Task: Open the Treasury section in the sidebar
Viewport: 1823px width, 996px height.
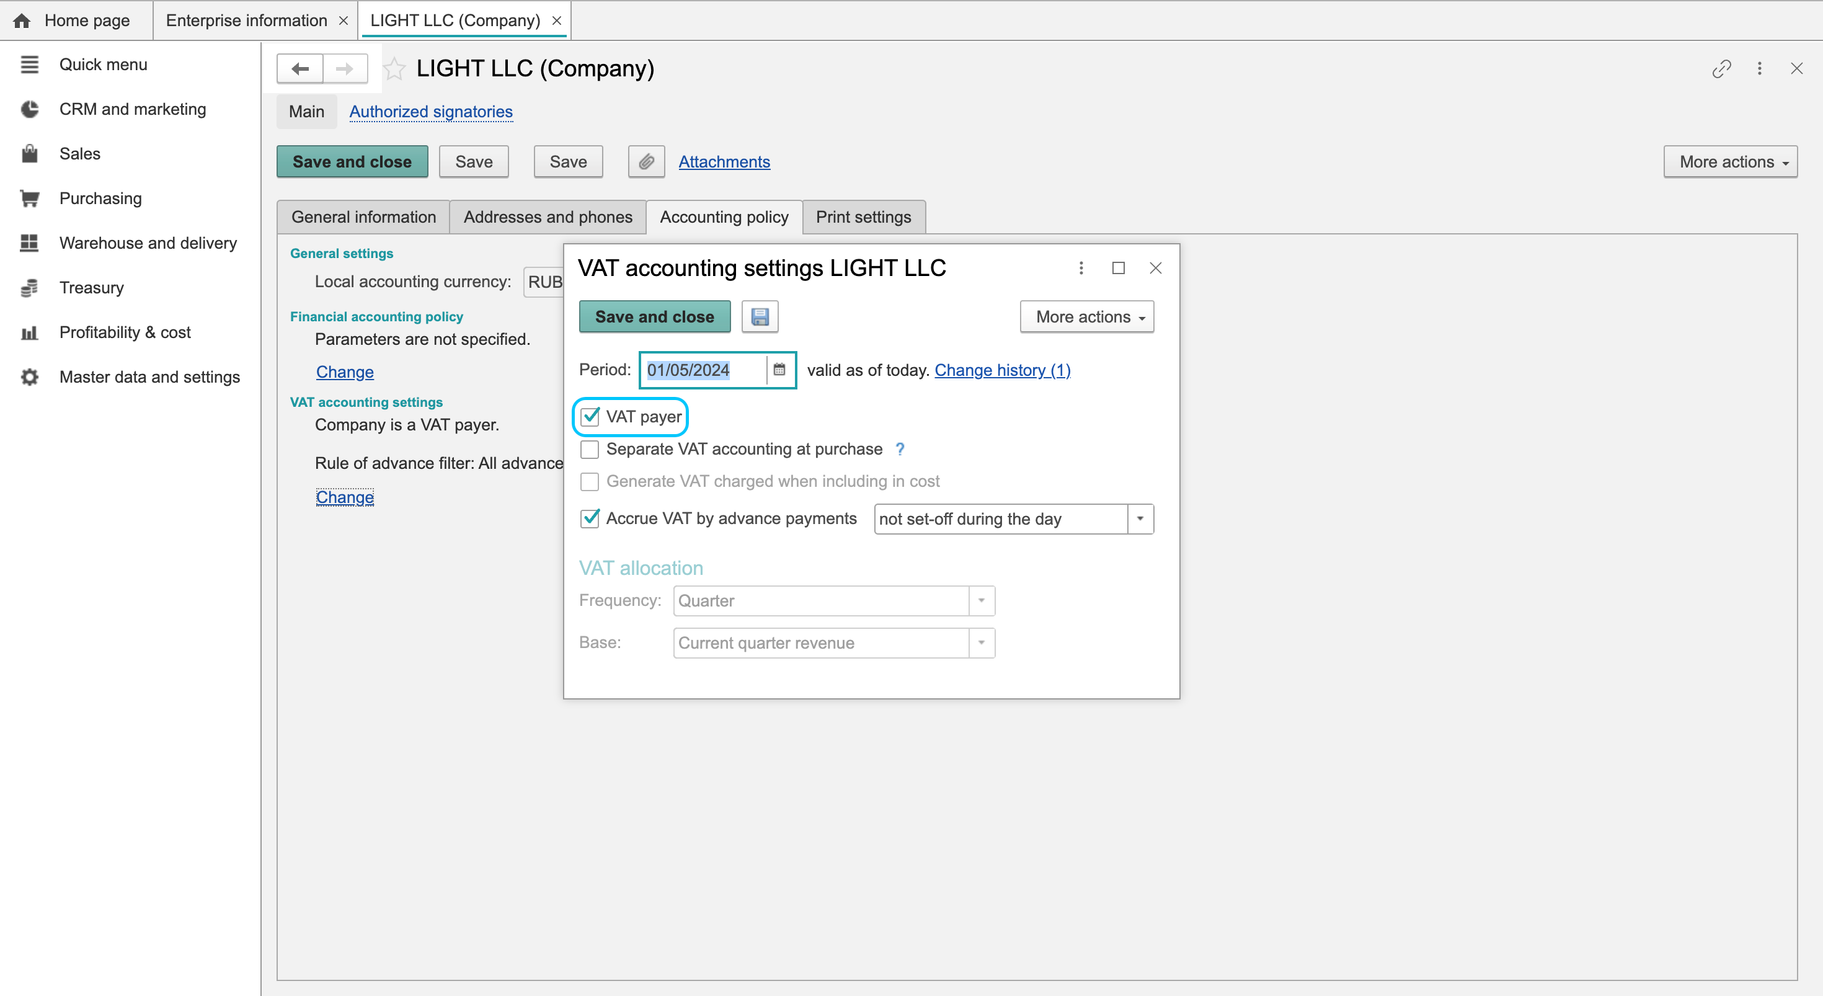Action: [x=91, y=288]
